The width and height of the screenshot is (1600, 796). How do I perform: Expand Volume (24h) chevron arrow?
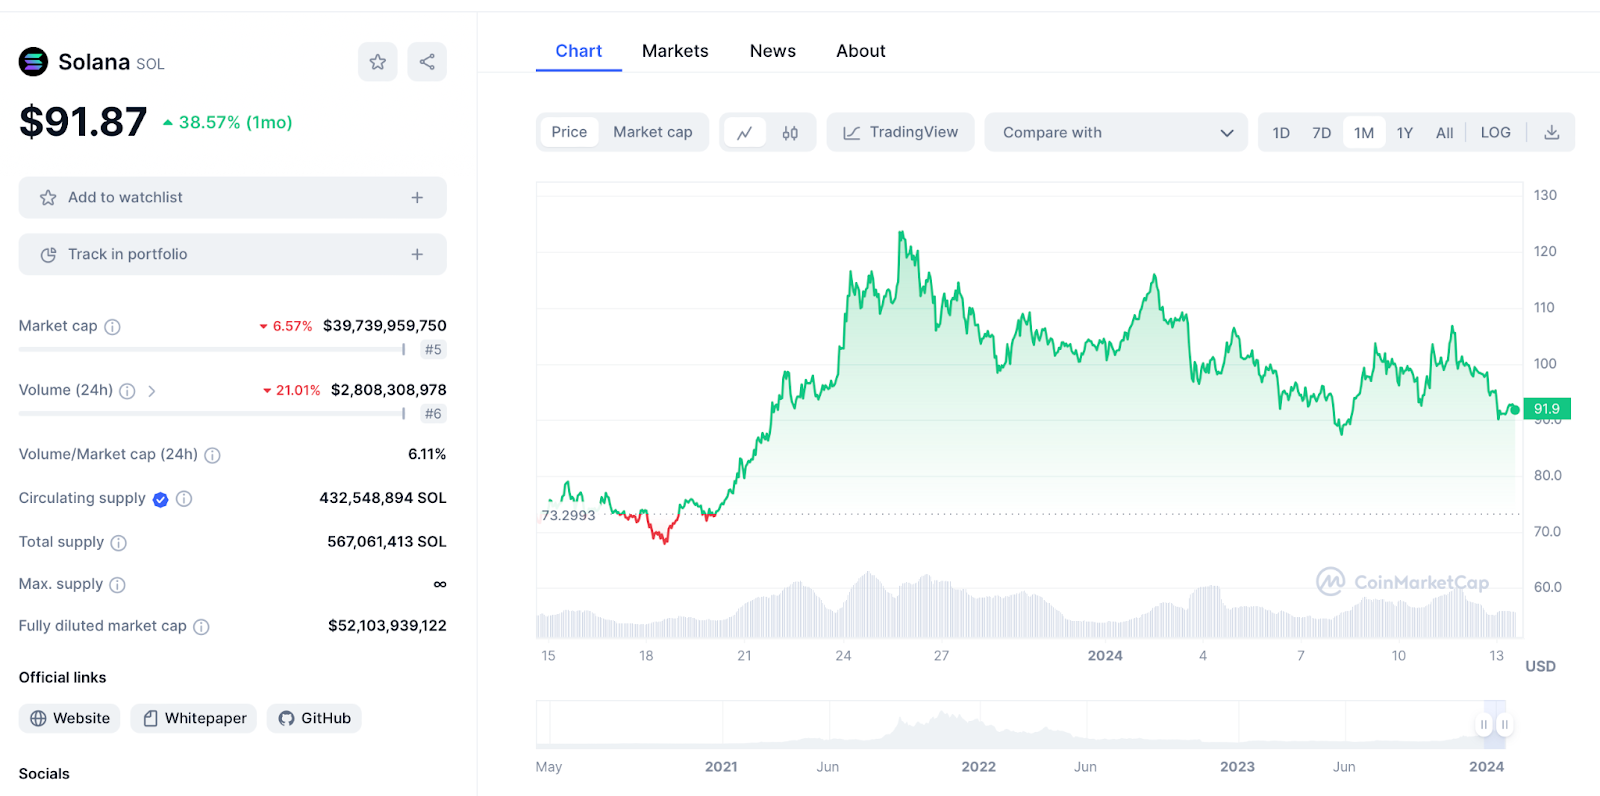(152, 391)
